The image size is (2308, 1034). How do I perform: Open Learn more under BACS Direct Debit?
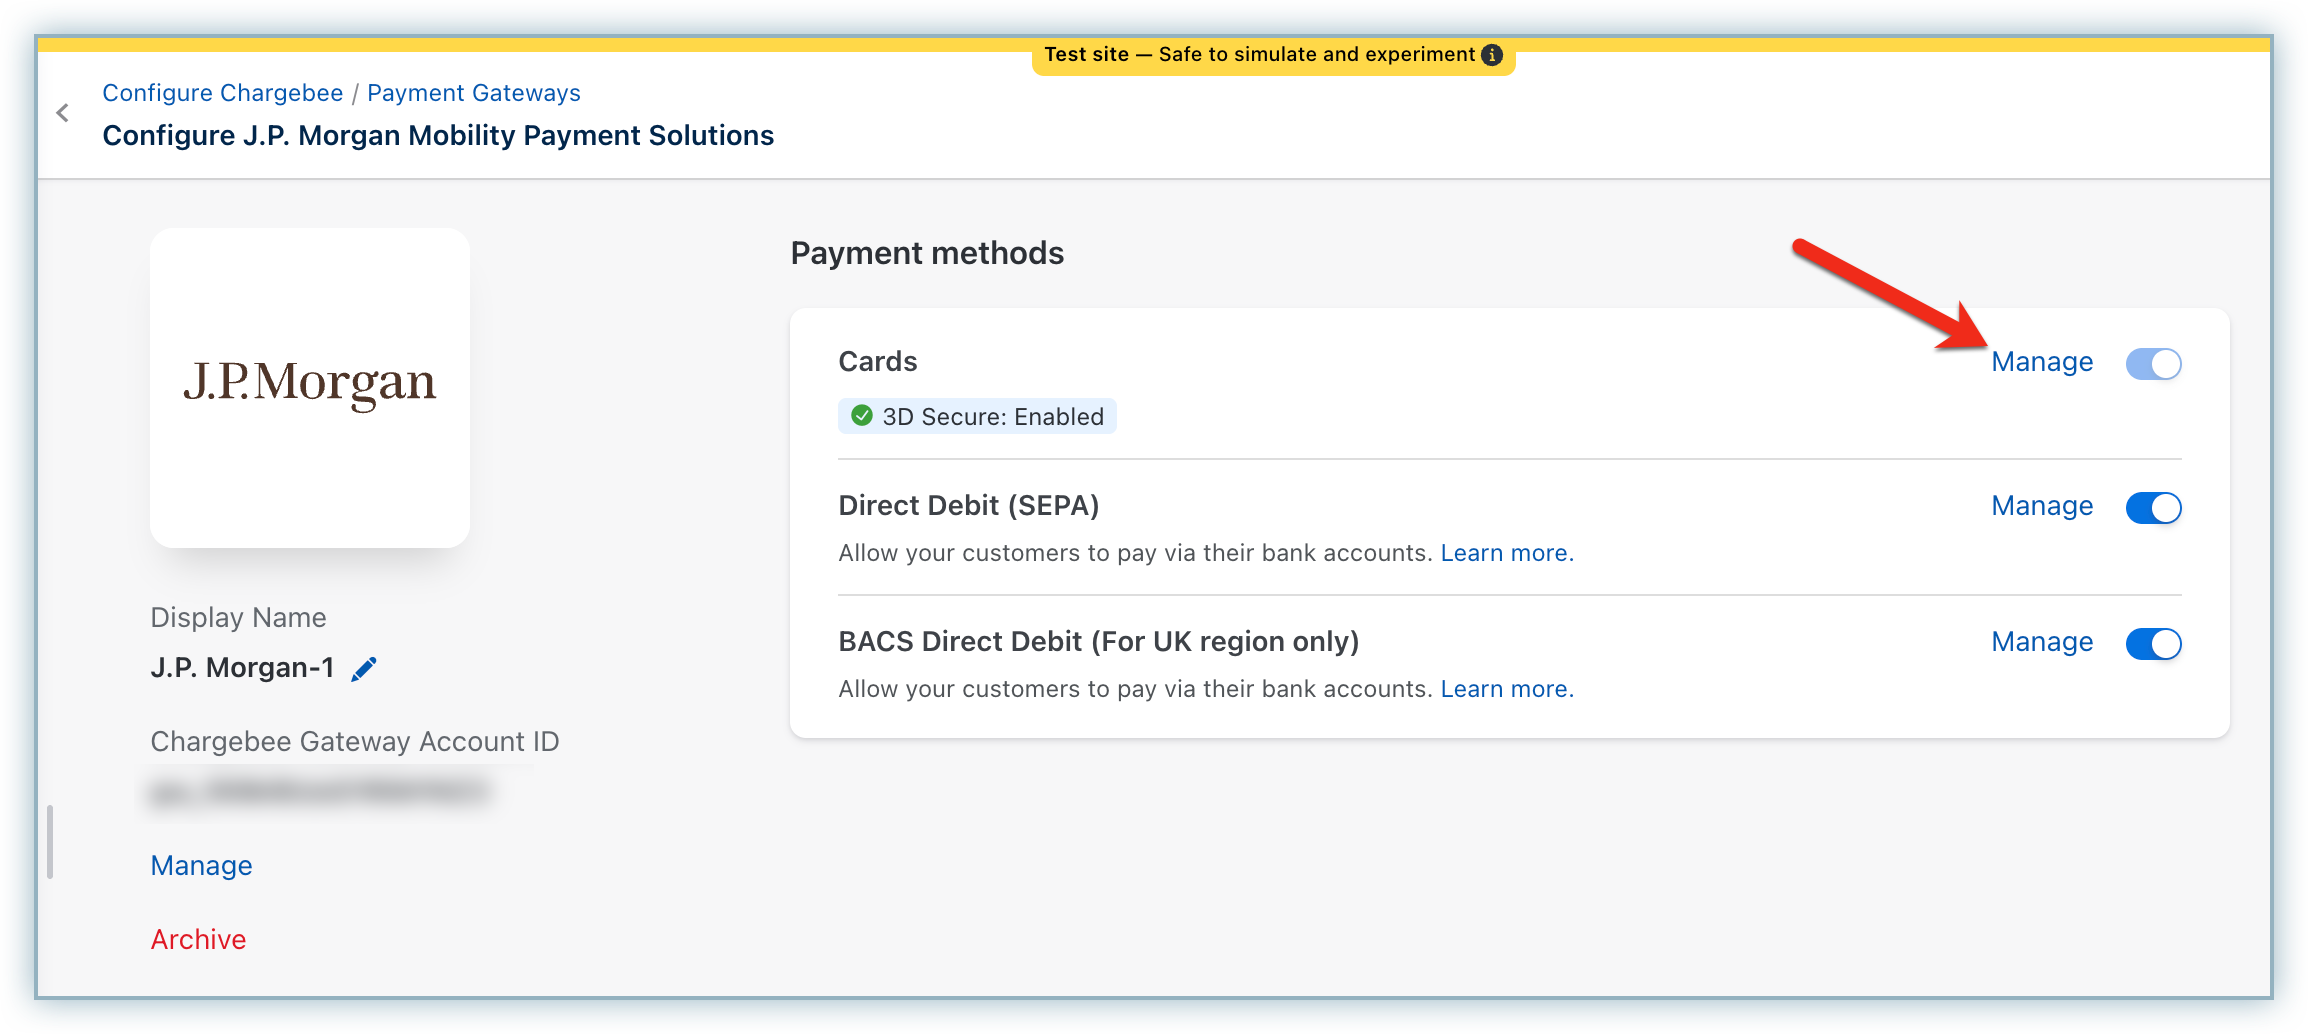tap(1506, 689)
